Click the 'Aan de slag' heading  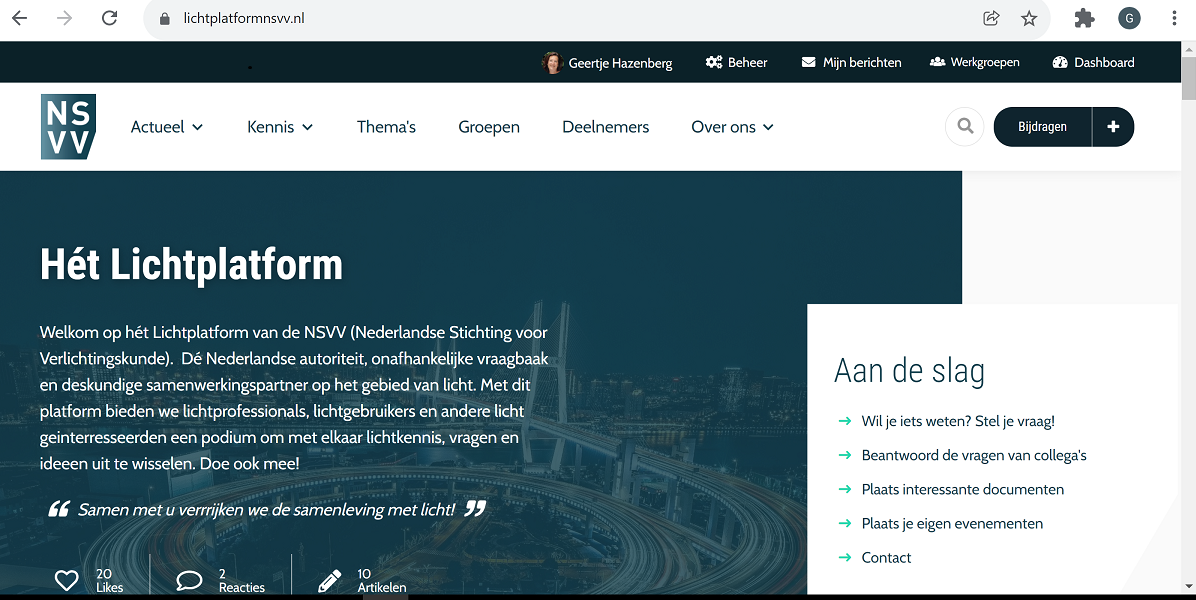[x=909, y=371]
